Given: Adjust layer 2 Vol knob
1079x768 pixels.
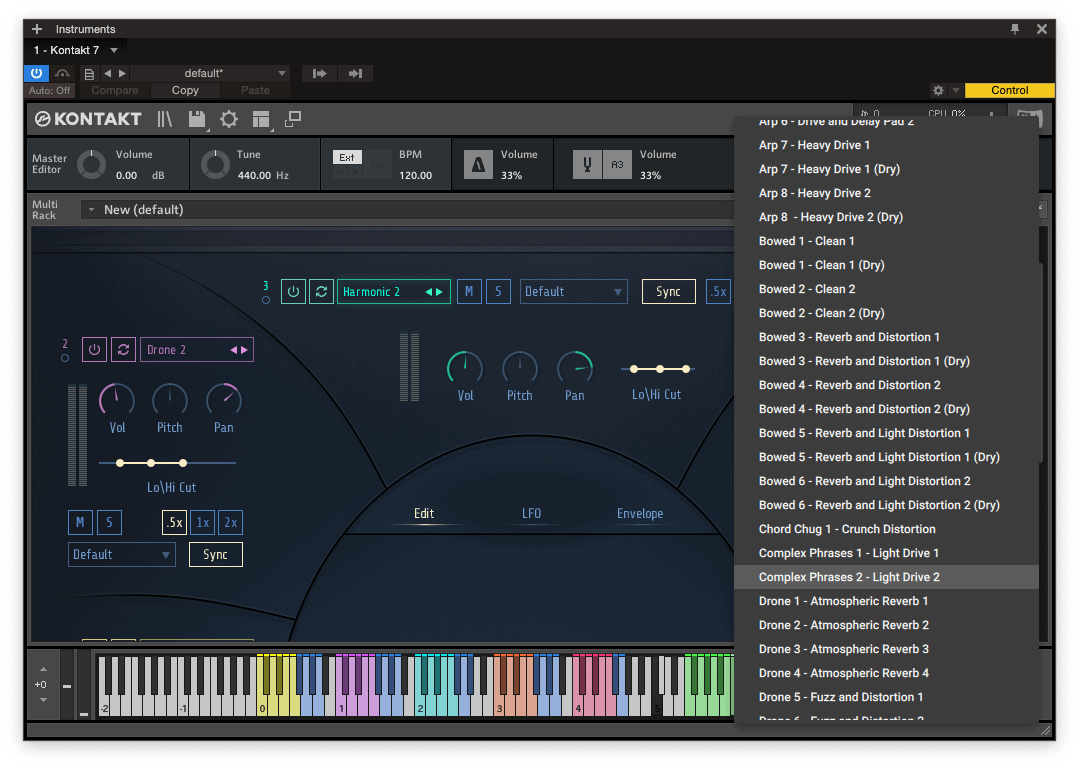Looking at the screenshot, I should point(117,399).
